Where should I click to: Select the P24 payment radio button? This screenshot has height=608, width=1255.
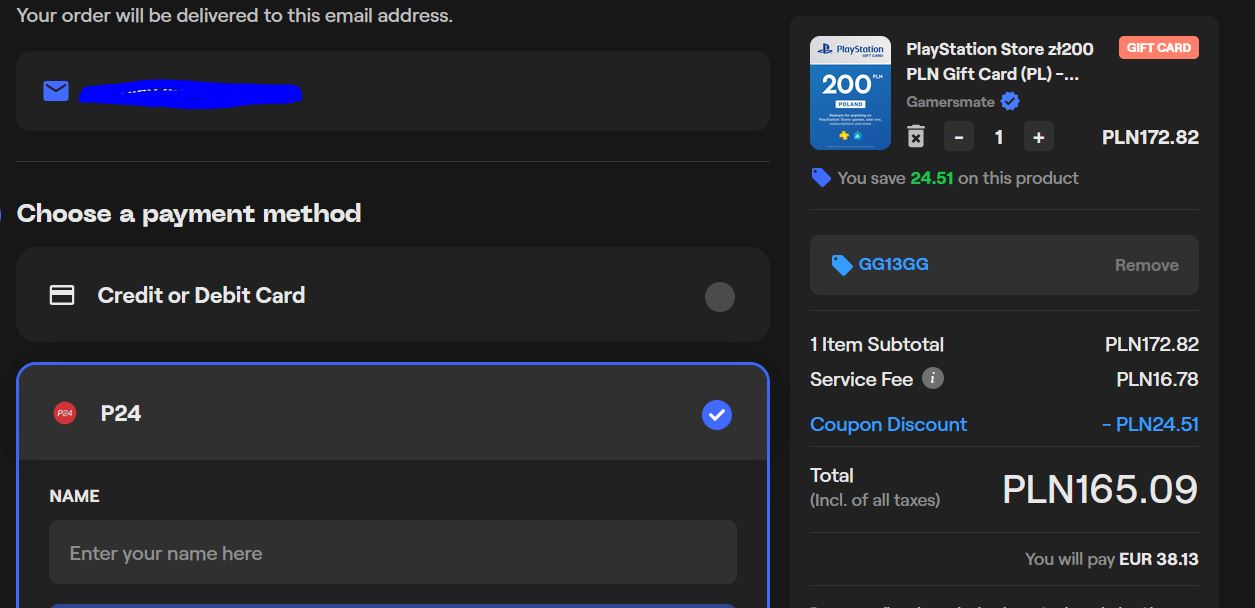tap(717, 414)
